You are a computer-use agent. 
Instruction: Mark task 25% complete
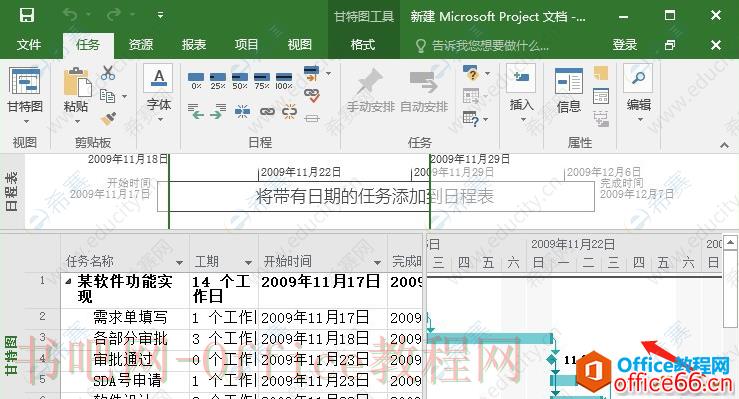[218, 81]
